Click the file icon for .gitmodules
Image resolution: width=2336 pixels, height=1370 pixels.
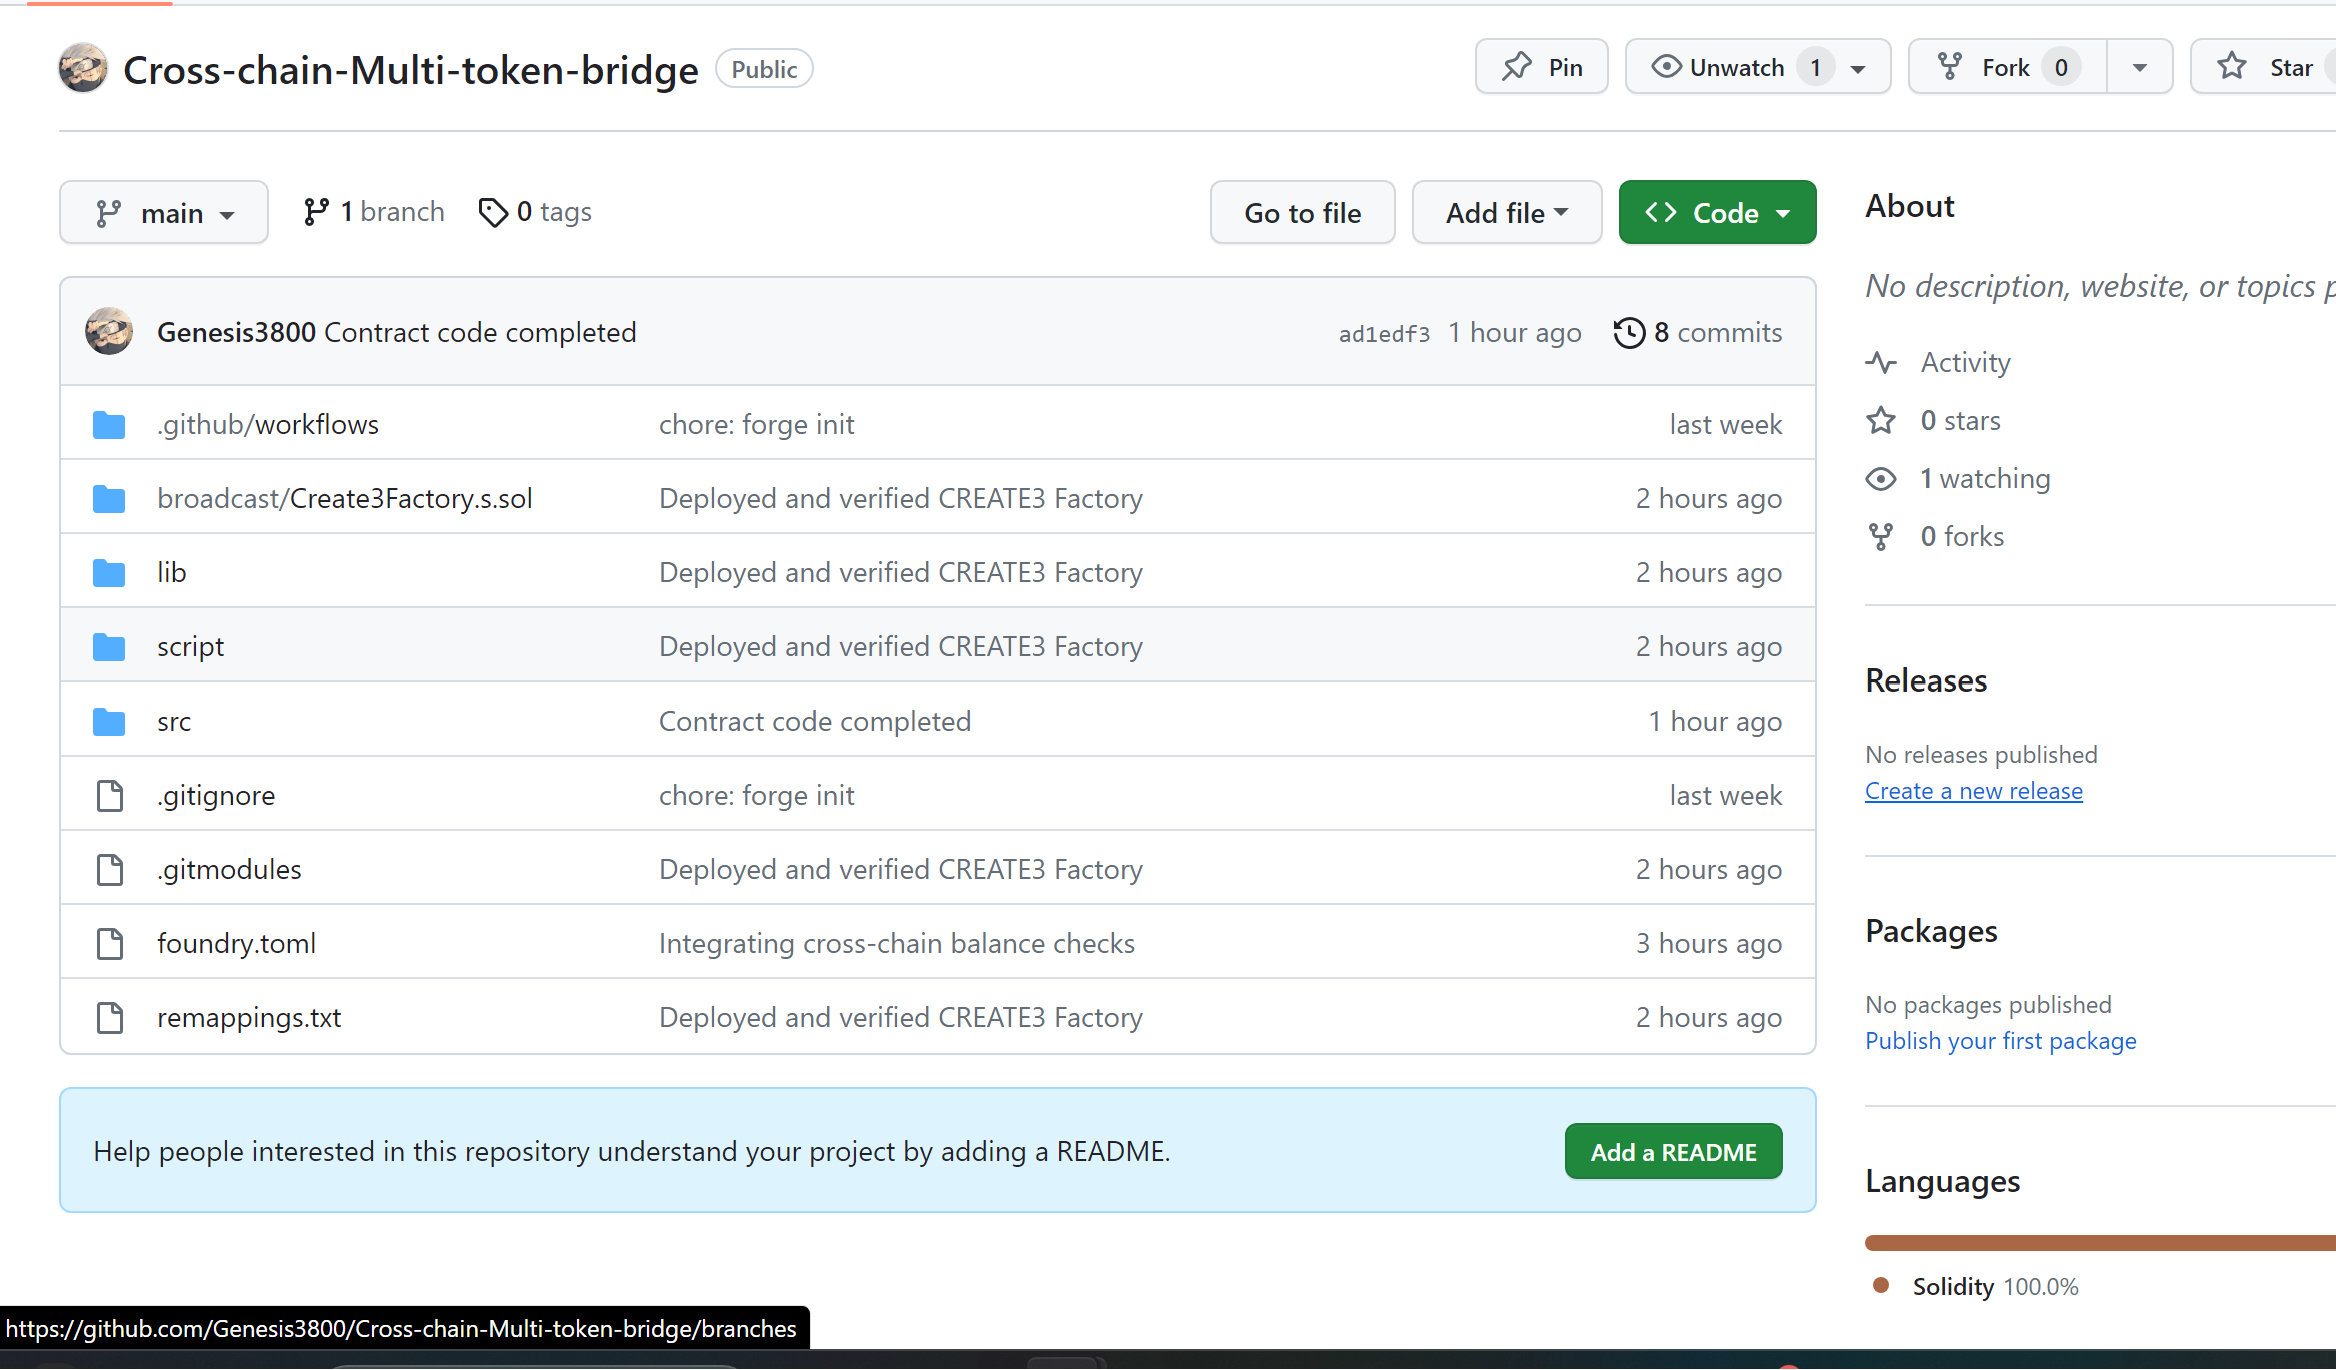tap(109, 870)
